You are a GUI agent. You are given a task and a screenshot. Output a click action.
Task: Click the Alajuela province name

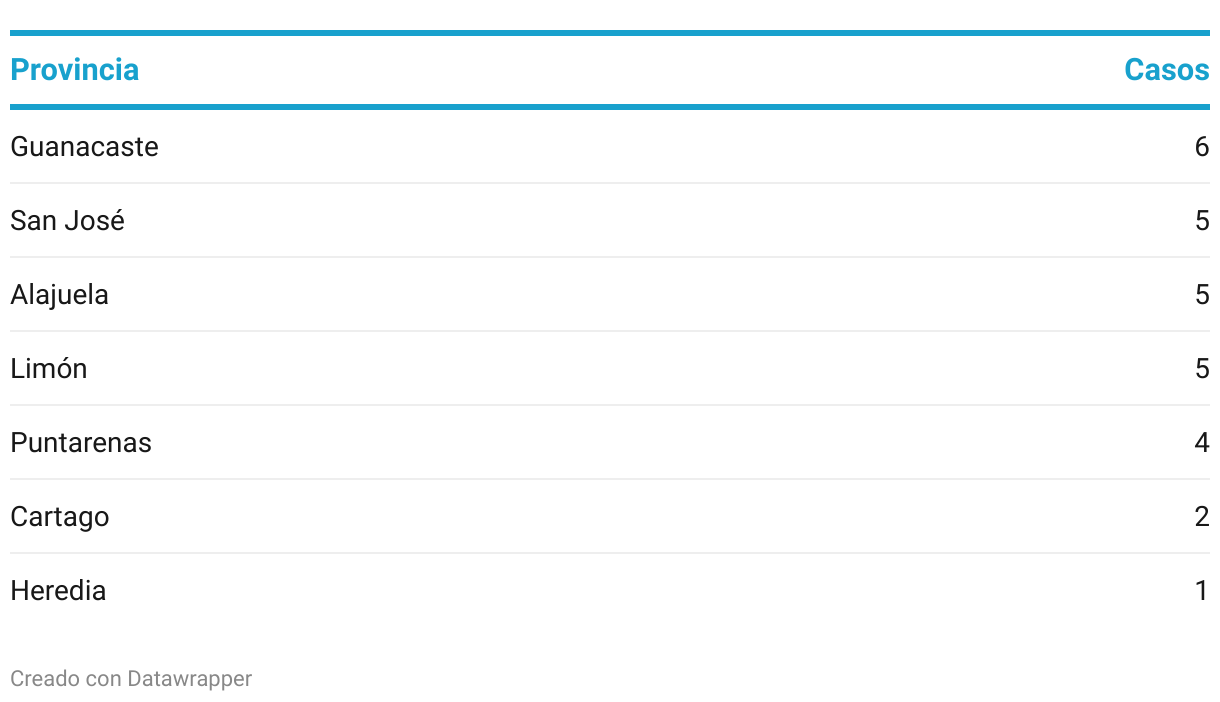(59, 295)
